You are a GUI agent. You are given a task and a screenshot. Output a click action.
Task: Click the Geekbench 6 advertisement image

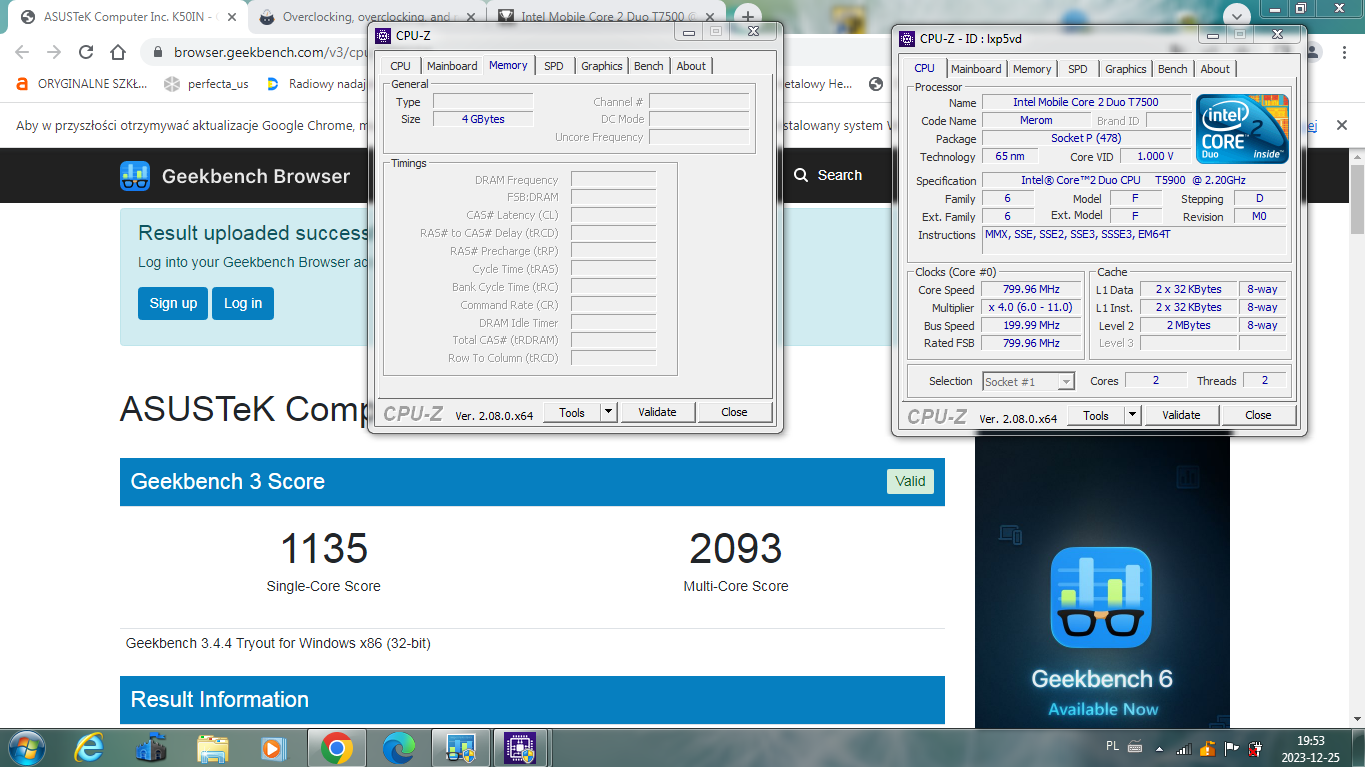coord(1102,584)
